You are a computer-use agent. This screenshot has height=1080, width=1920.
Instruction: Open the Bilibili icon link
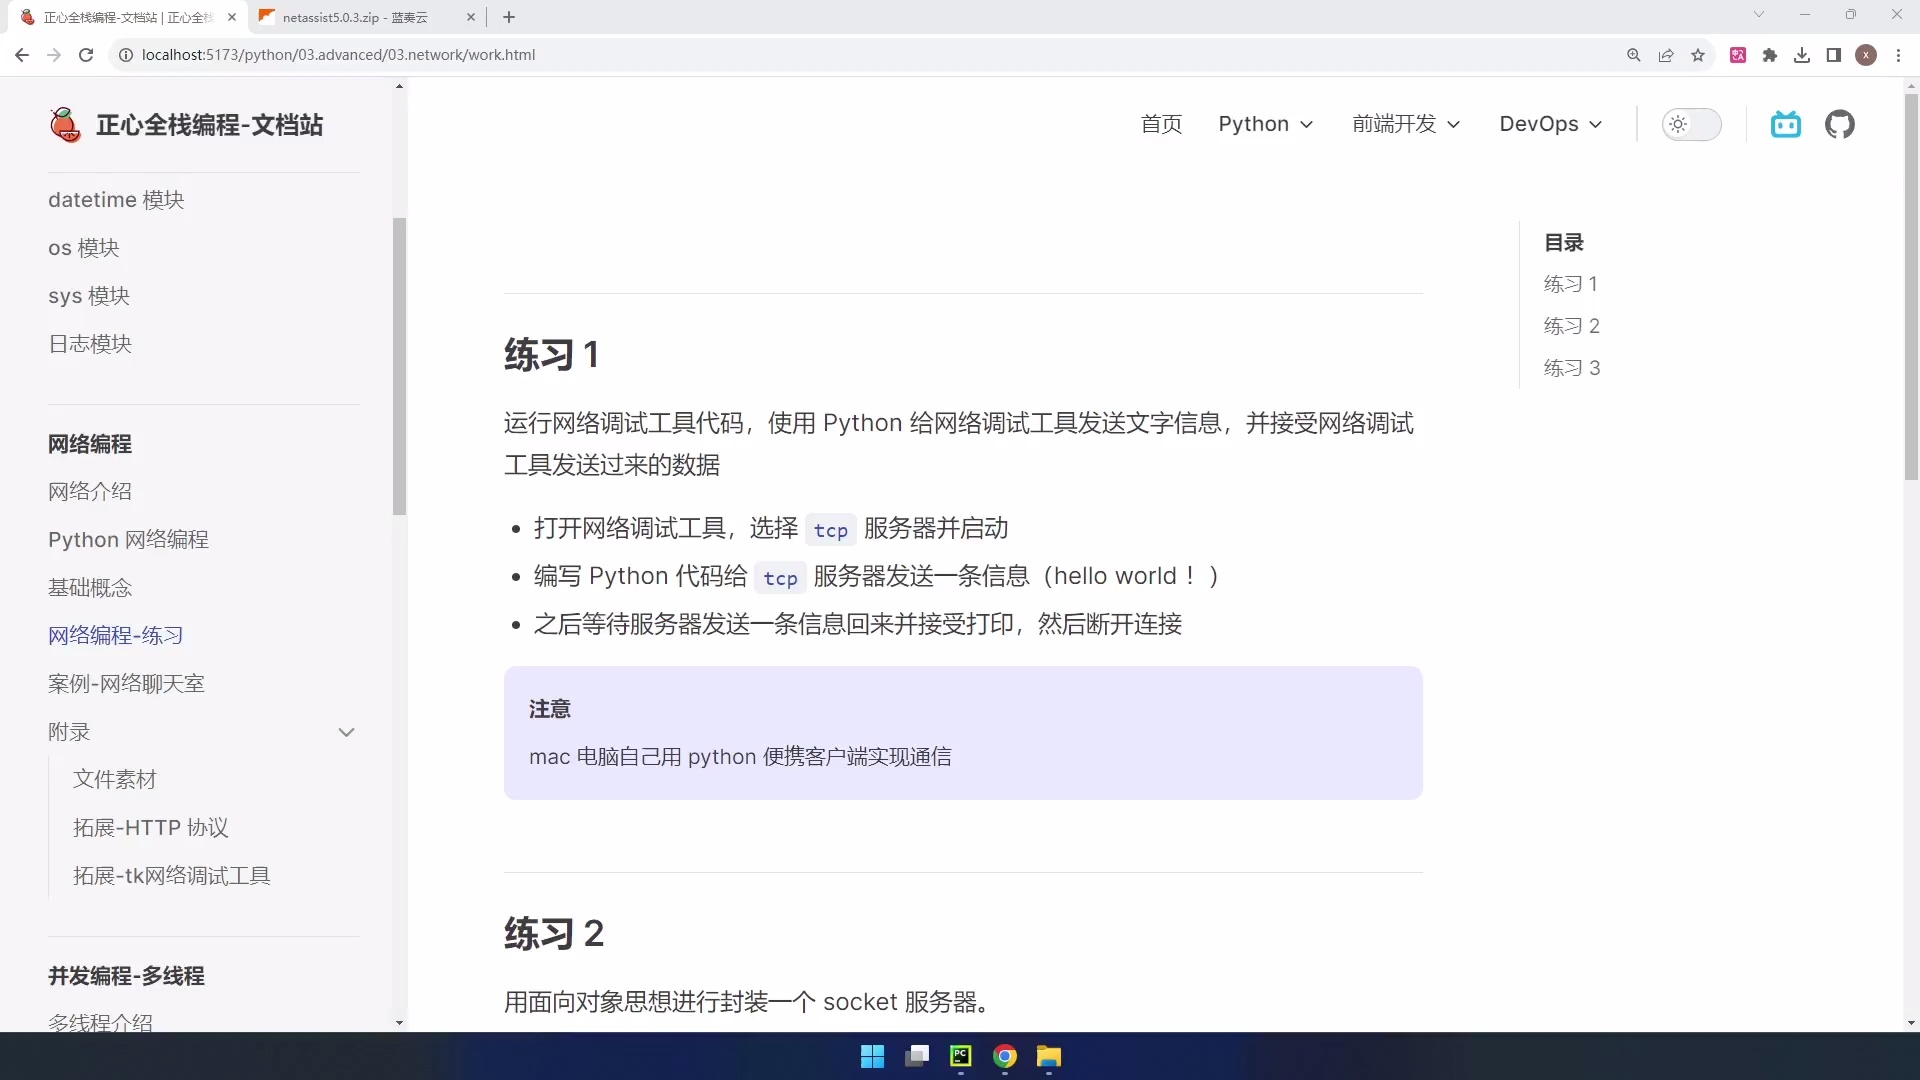(x=1785, y=124)
